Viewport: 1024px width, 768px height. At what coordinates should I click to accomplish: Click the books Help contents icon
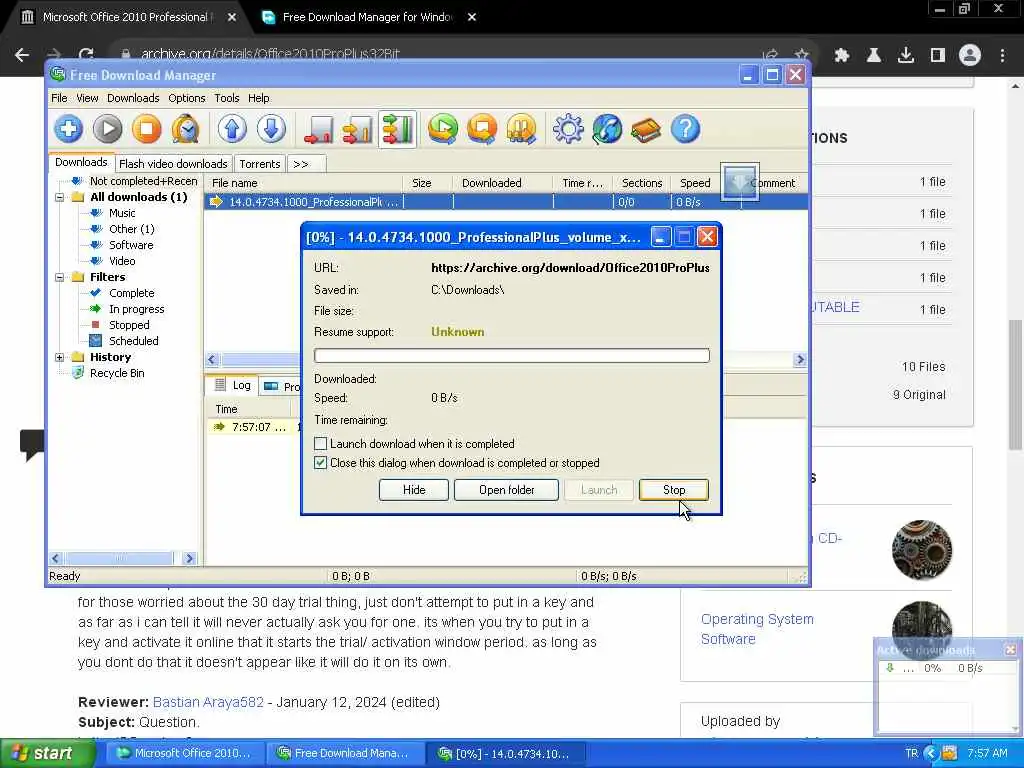(x=647, y=129)
